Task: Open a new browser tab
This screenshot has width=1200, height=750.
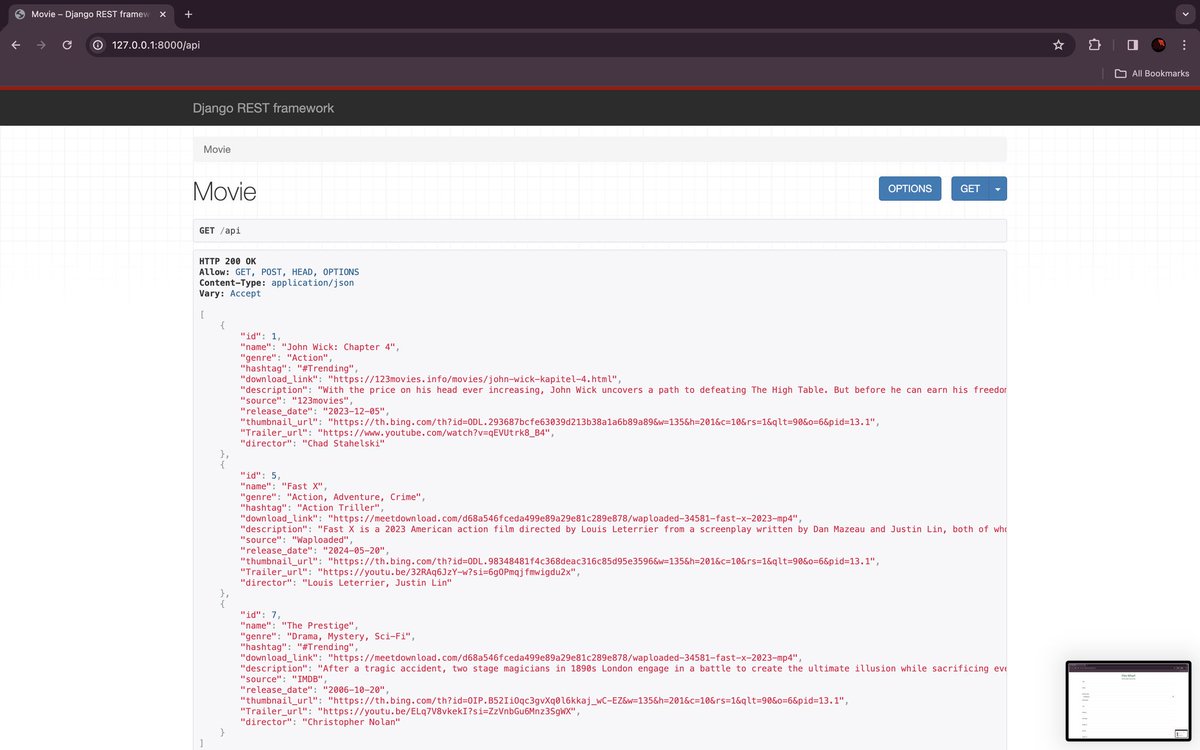Action: coord(187,15)
